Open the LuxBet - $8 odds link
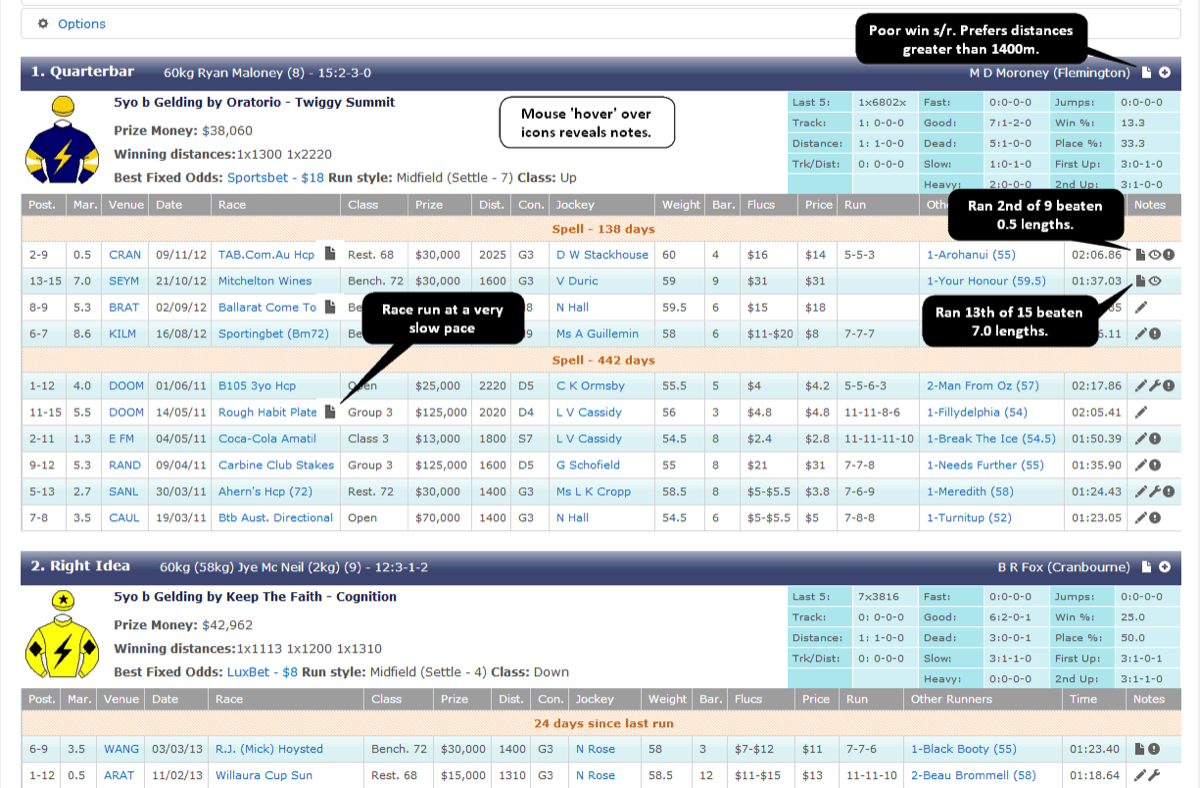 (x=262, y=673)
